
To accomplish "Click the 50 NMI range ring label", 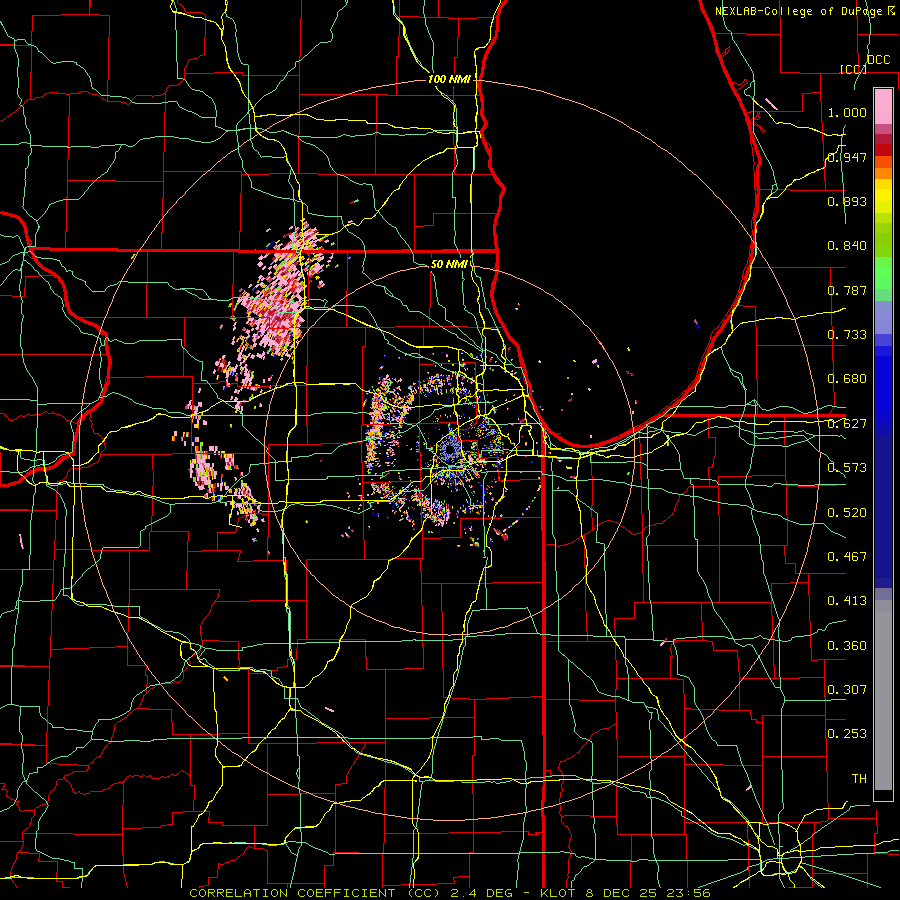I will [x=448, y=264].
